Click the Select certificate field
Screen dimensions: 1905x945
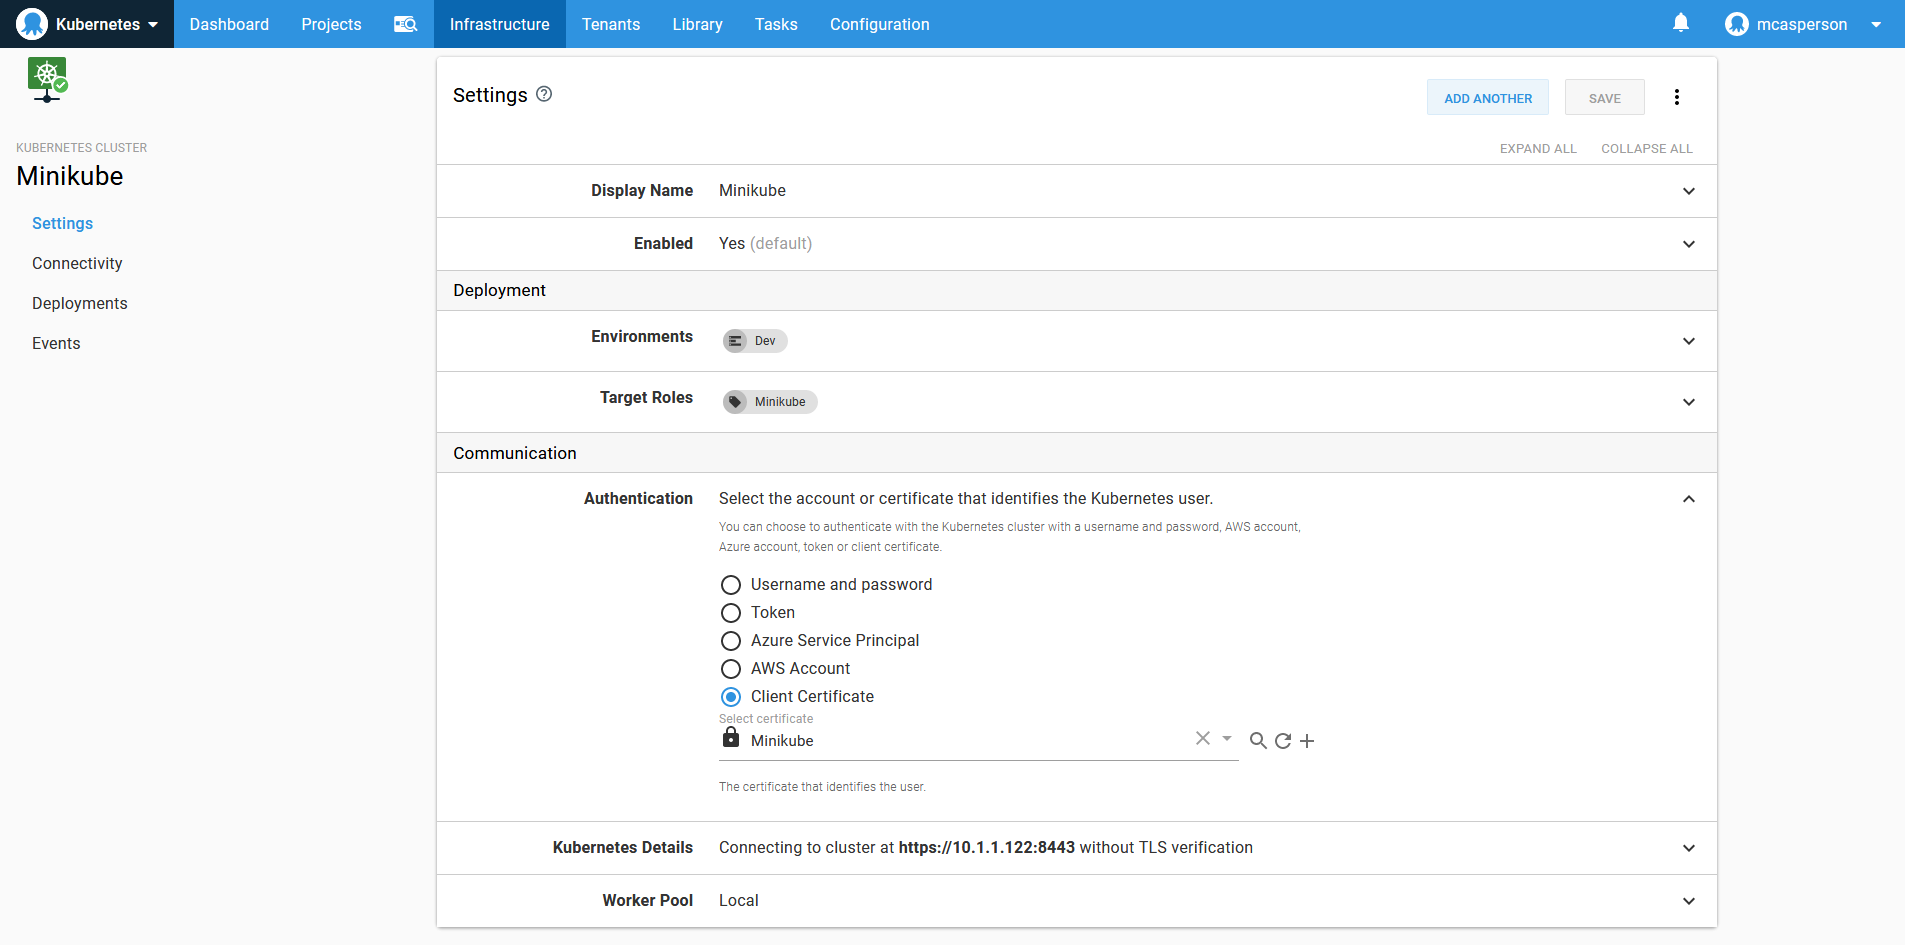click(x=960, y=741)
